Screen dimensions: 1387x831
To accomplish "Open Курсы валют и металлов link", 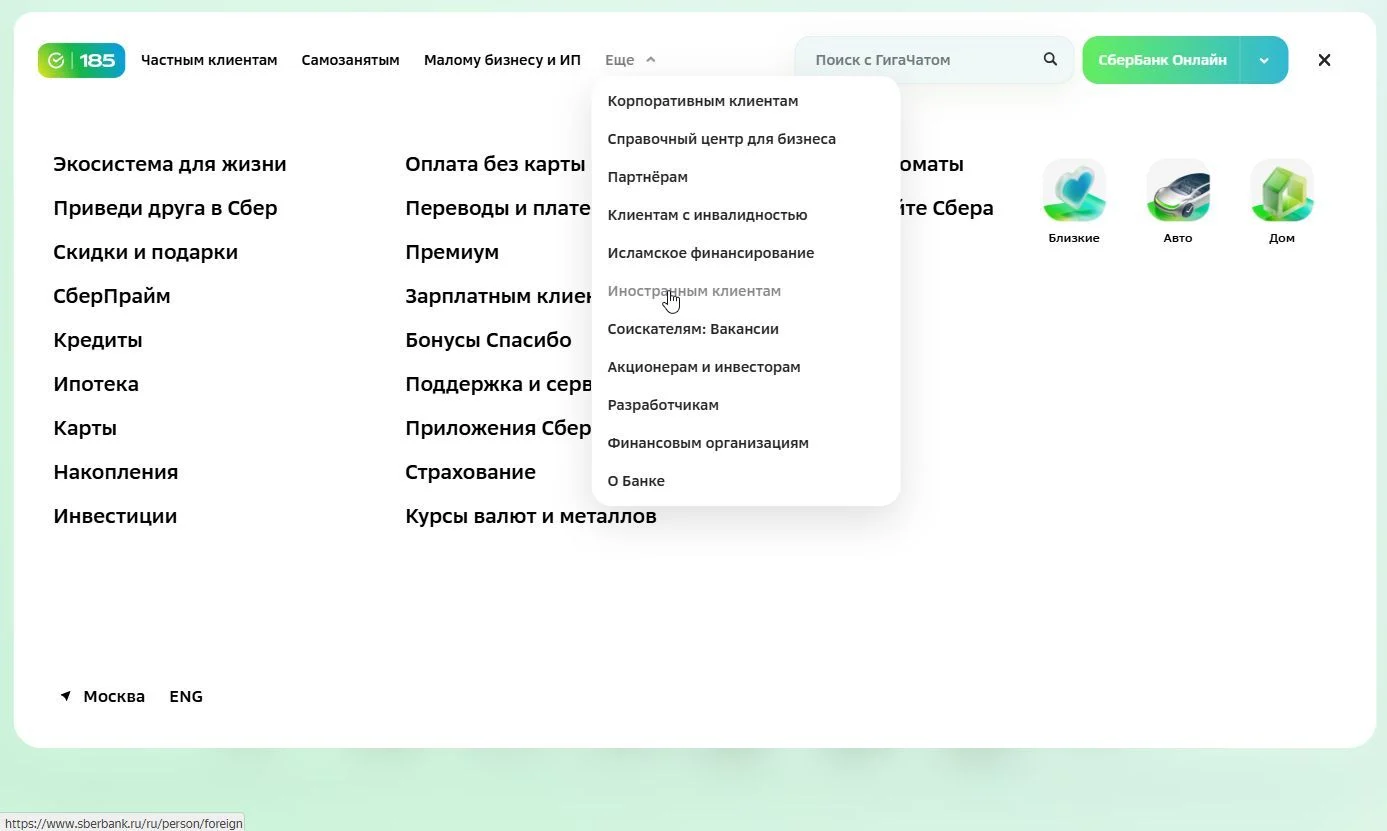I will click(x=531, y=516).
